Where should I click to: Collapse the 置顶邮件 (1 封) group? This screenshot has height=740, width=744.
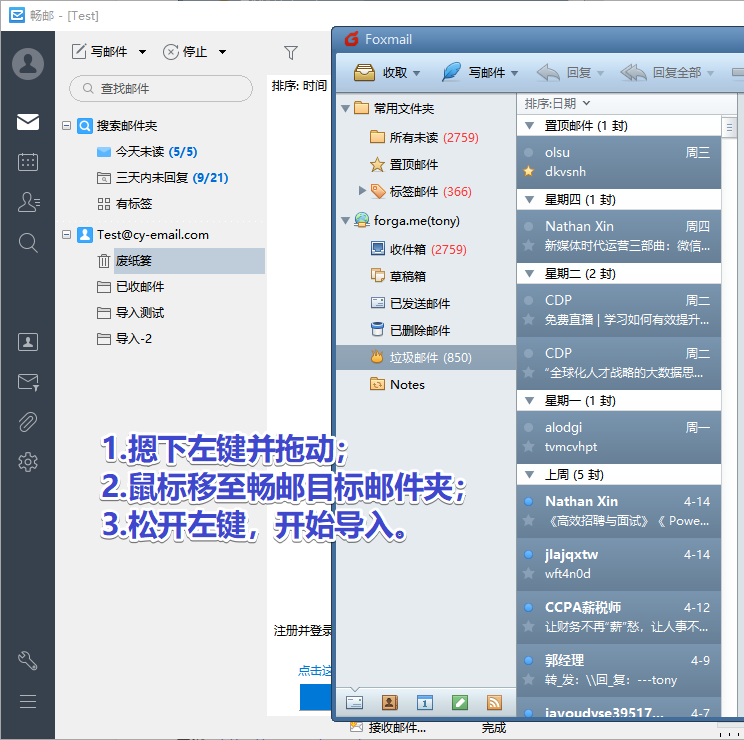(x=530, y=126)
